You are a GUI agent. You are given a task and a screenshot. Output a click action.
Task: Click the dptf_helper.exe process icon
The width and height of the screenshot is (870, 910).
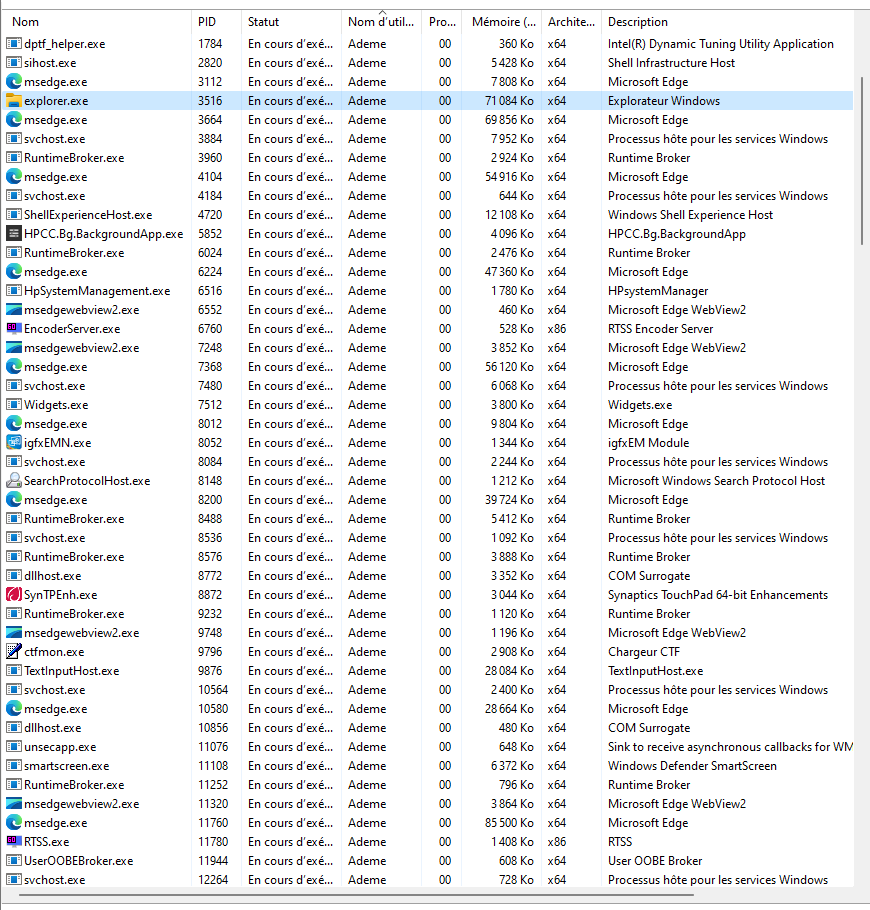(x=13, y=44)
